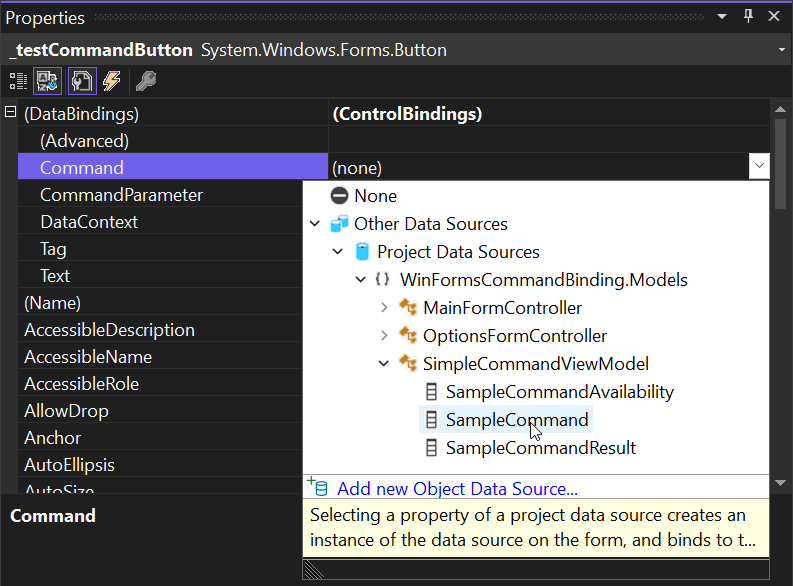Click Add new Object Data Source link

[x=457, y=488]
